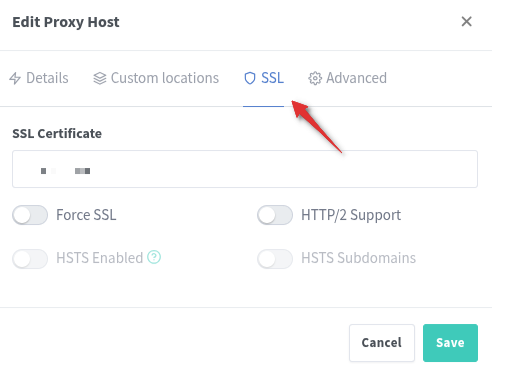This screenshot has width=513, height=381.
Task: Switch to the Details tab
Action: [x=39, y=78]
